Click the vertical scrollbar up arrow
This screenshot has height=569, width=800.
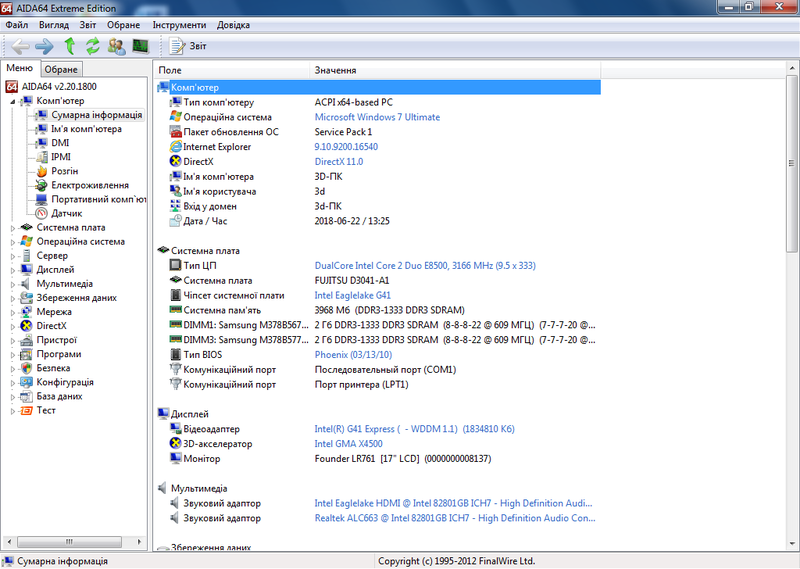[792, 68]
